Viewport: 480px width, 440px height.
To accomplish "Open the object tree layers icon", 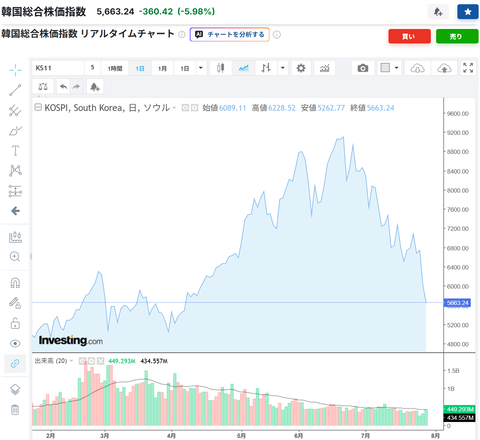I will 15,389.
